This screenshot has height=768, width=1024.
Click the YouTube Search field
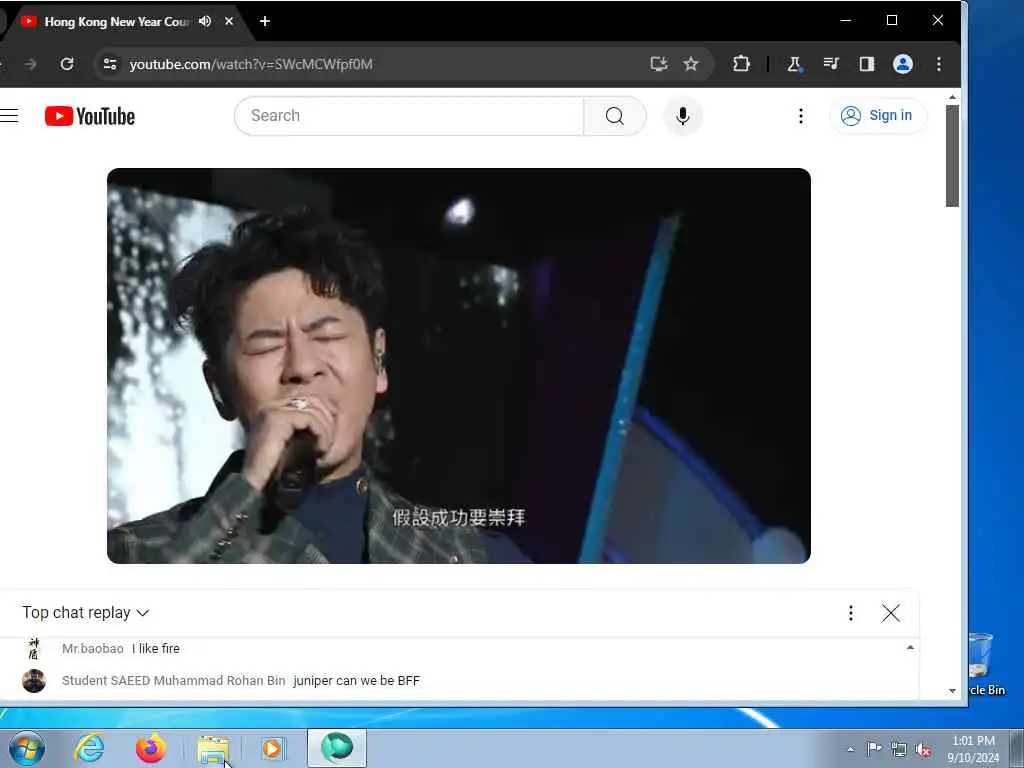(x=409, y=116)
